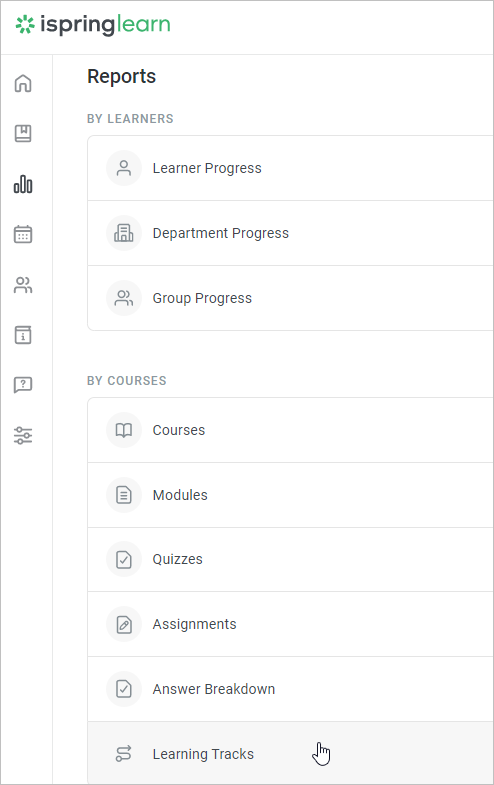Click the Department Progress building icon
The height and width of the screenshot is (785, 494).
(x=124, y=233)
